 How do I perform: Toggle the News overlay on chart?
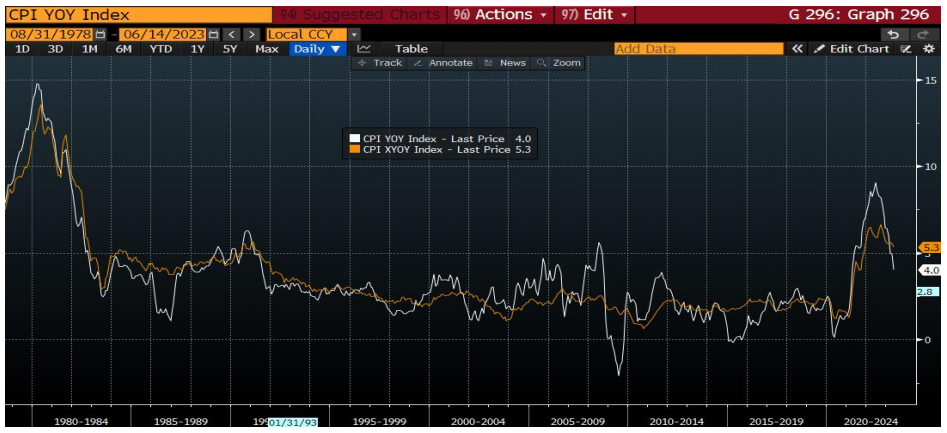coord(504,62)
